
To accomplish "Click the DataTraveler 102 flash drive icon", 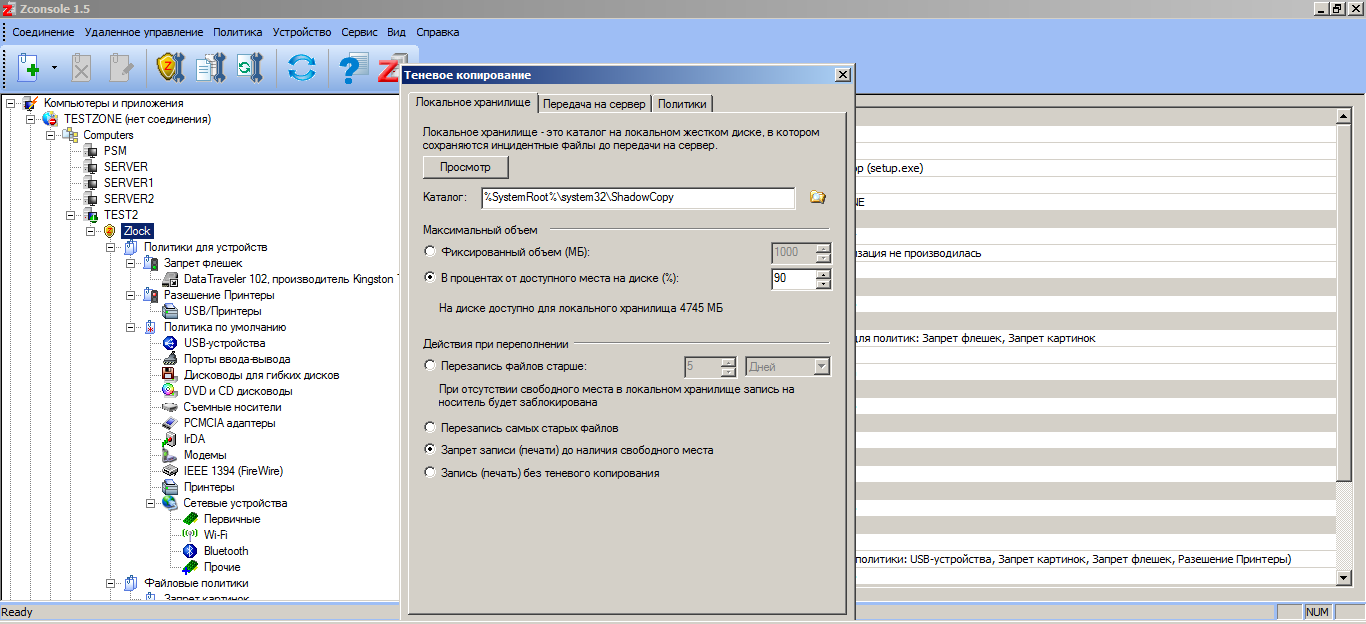I will [x=170, y=279].
